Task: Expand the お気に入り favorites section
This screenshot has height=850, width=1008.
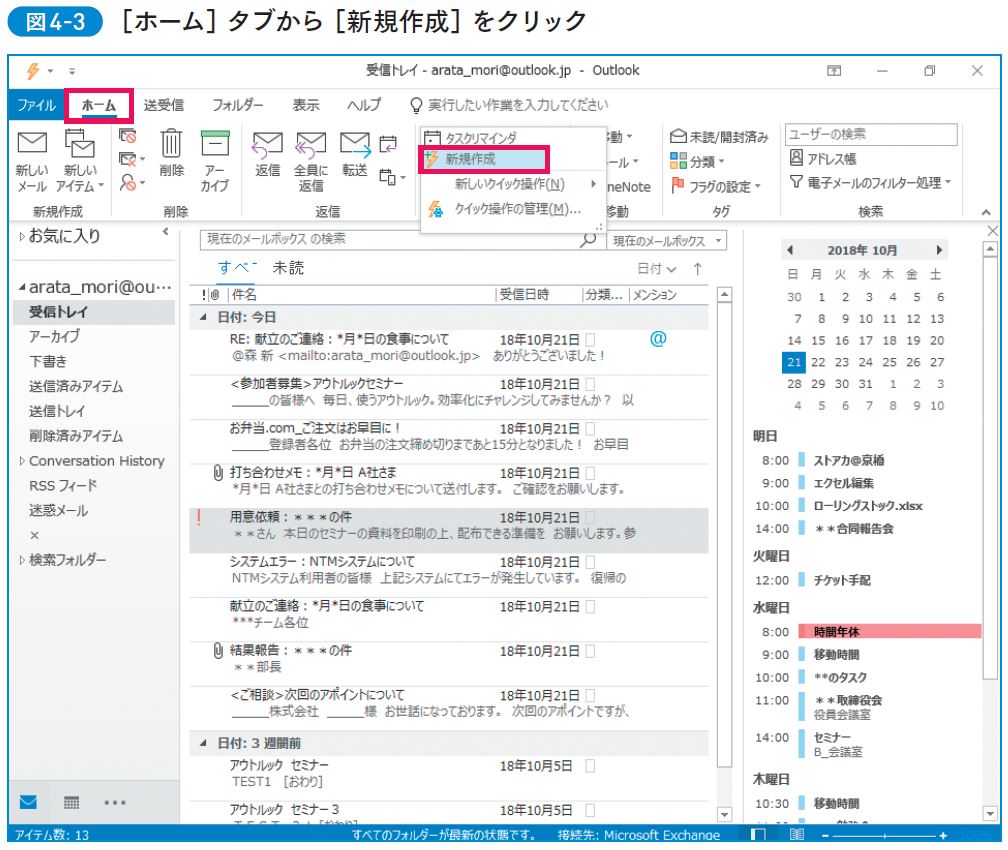Action: (22, 237)
